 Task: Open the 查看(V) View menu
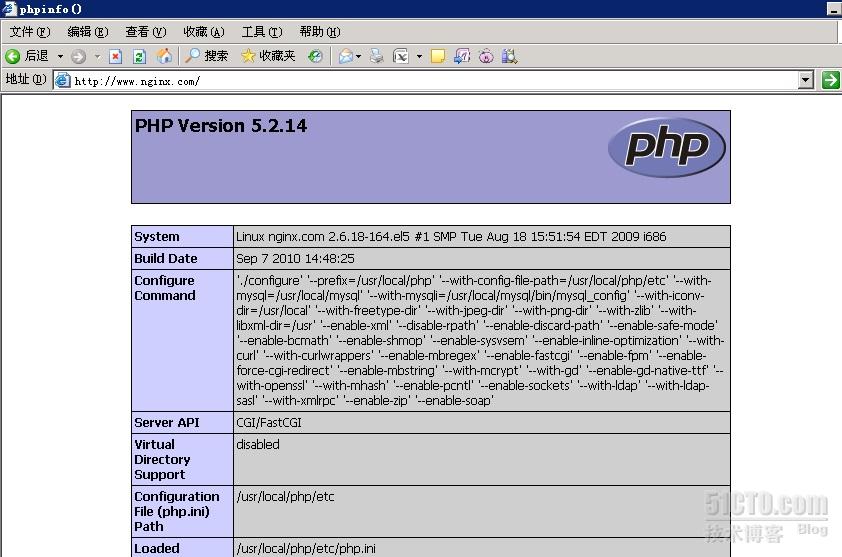[x=146, y=32]
